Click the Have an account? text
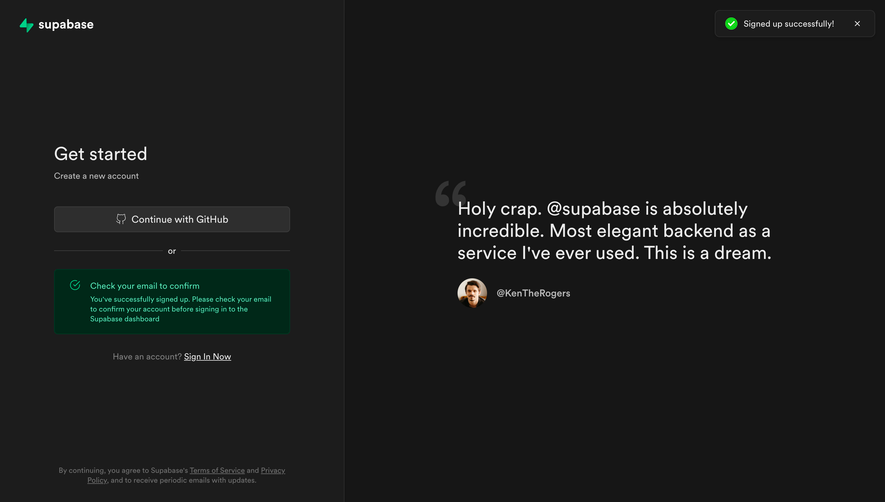The width and height of the screenshot is (885, 502). click(x=147, y=356)
